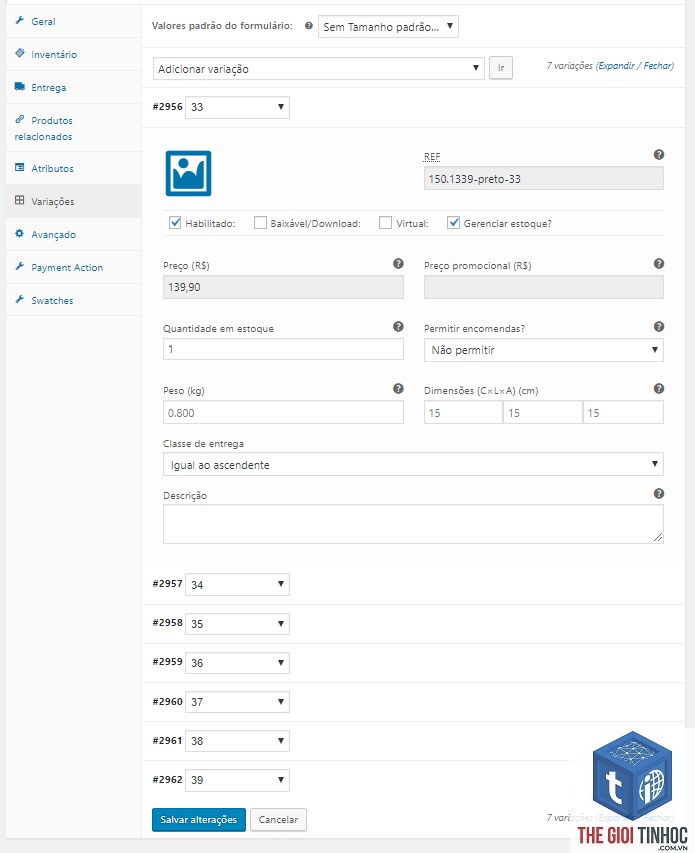Viewport: 695px width, 853px height.
Task: Toggle the Gerenciar estoque checkbox
Action: [454, 222]
